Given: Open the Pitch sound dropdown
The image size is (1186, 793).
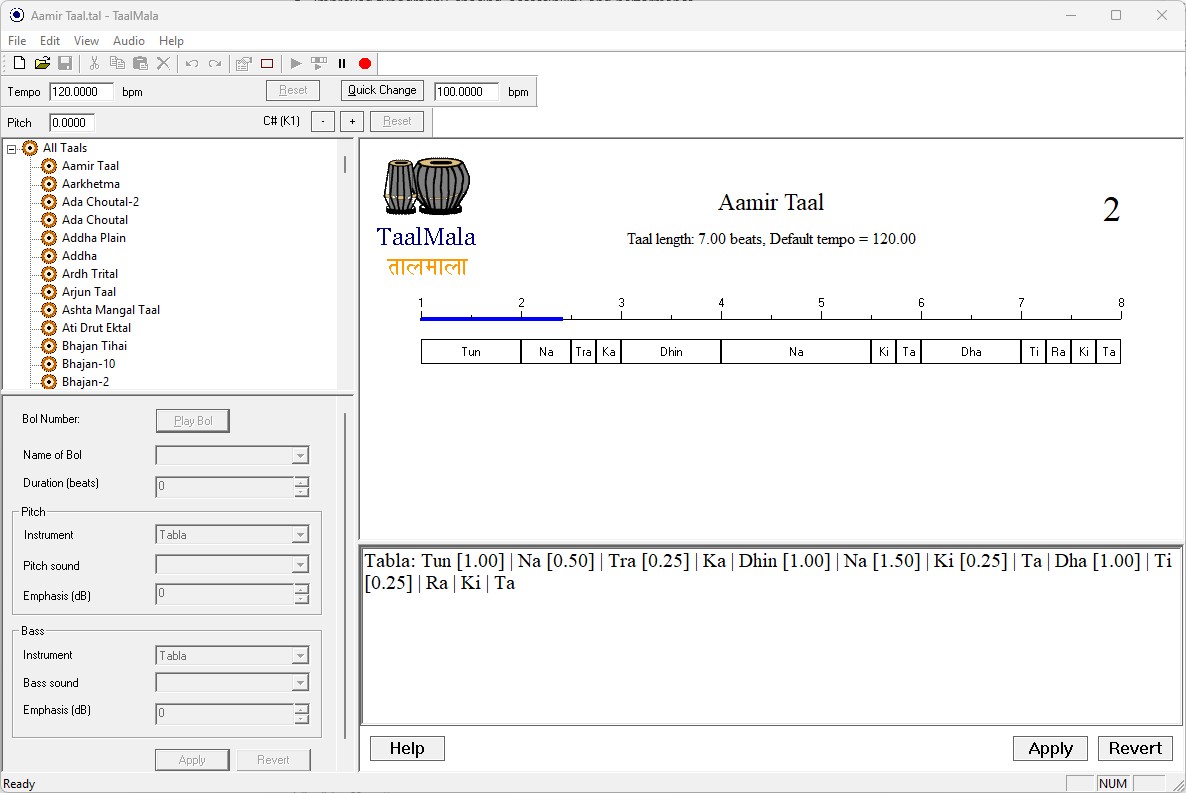Looking at the screenshot, I should 300,564.
